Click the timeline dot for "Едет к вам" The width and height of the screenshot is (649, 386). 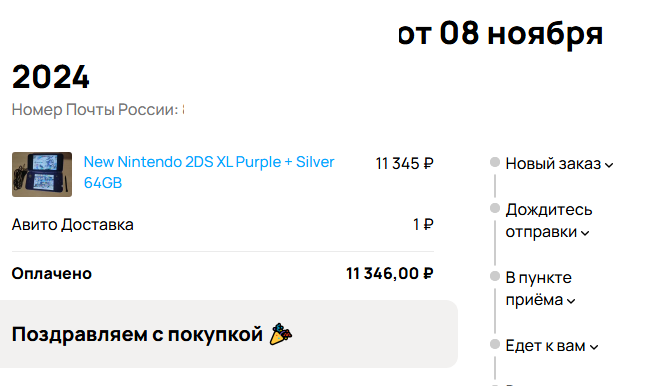[x=495, y=344]
